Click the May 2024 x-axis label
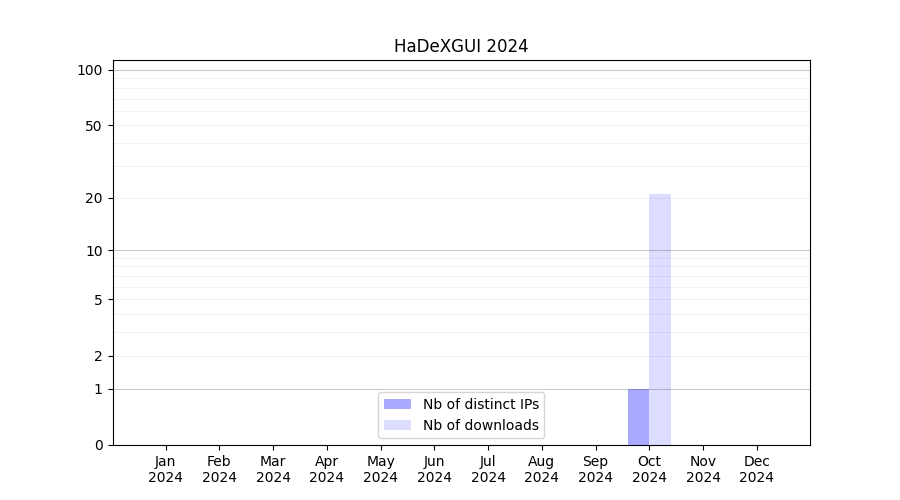This screenshot has height=500, width=900. pos(380,469)
